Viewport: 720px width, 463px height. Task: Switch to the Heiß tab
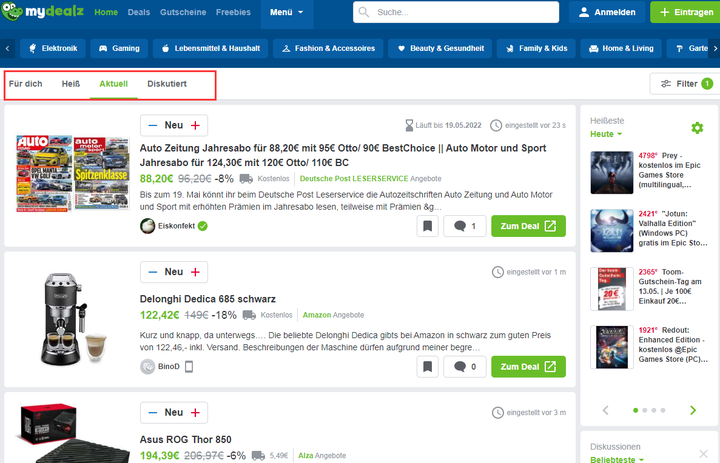point(71,84)
